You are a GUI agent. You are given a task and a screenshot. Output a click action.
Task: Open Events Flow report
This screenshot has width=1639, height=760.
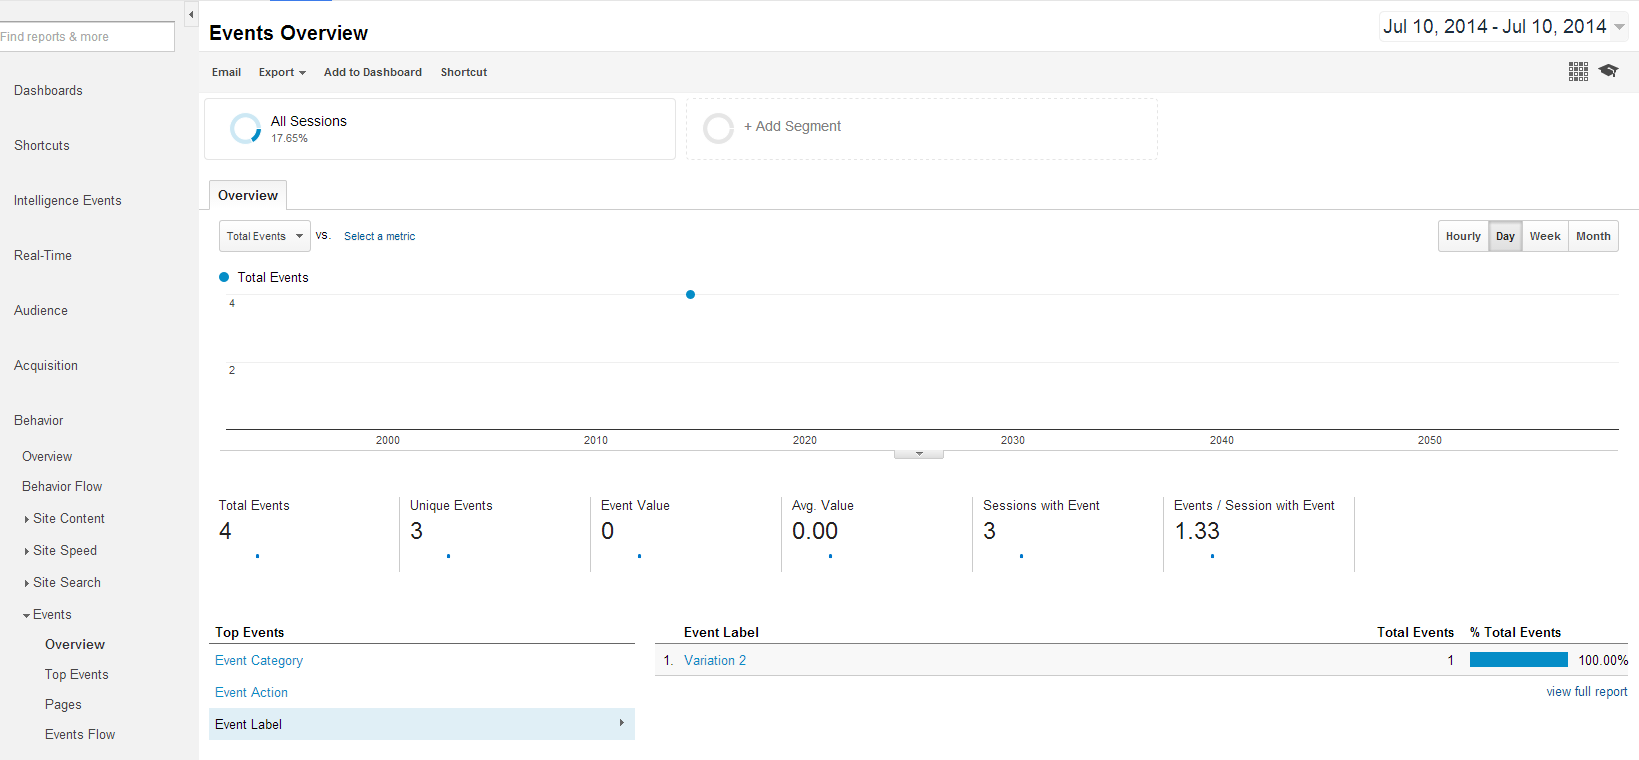pos(80,734)
